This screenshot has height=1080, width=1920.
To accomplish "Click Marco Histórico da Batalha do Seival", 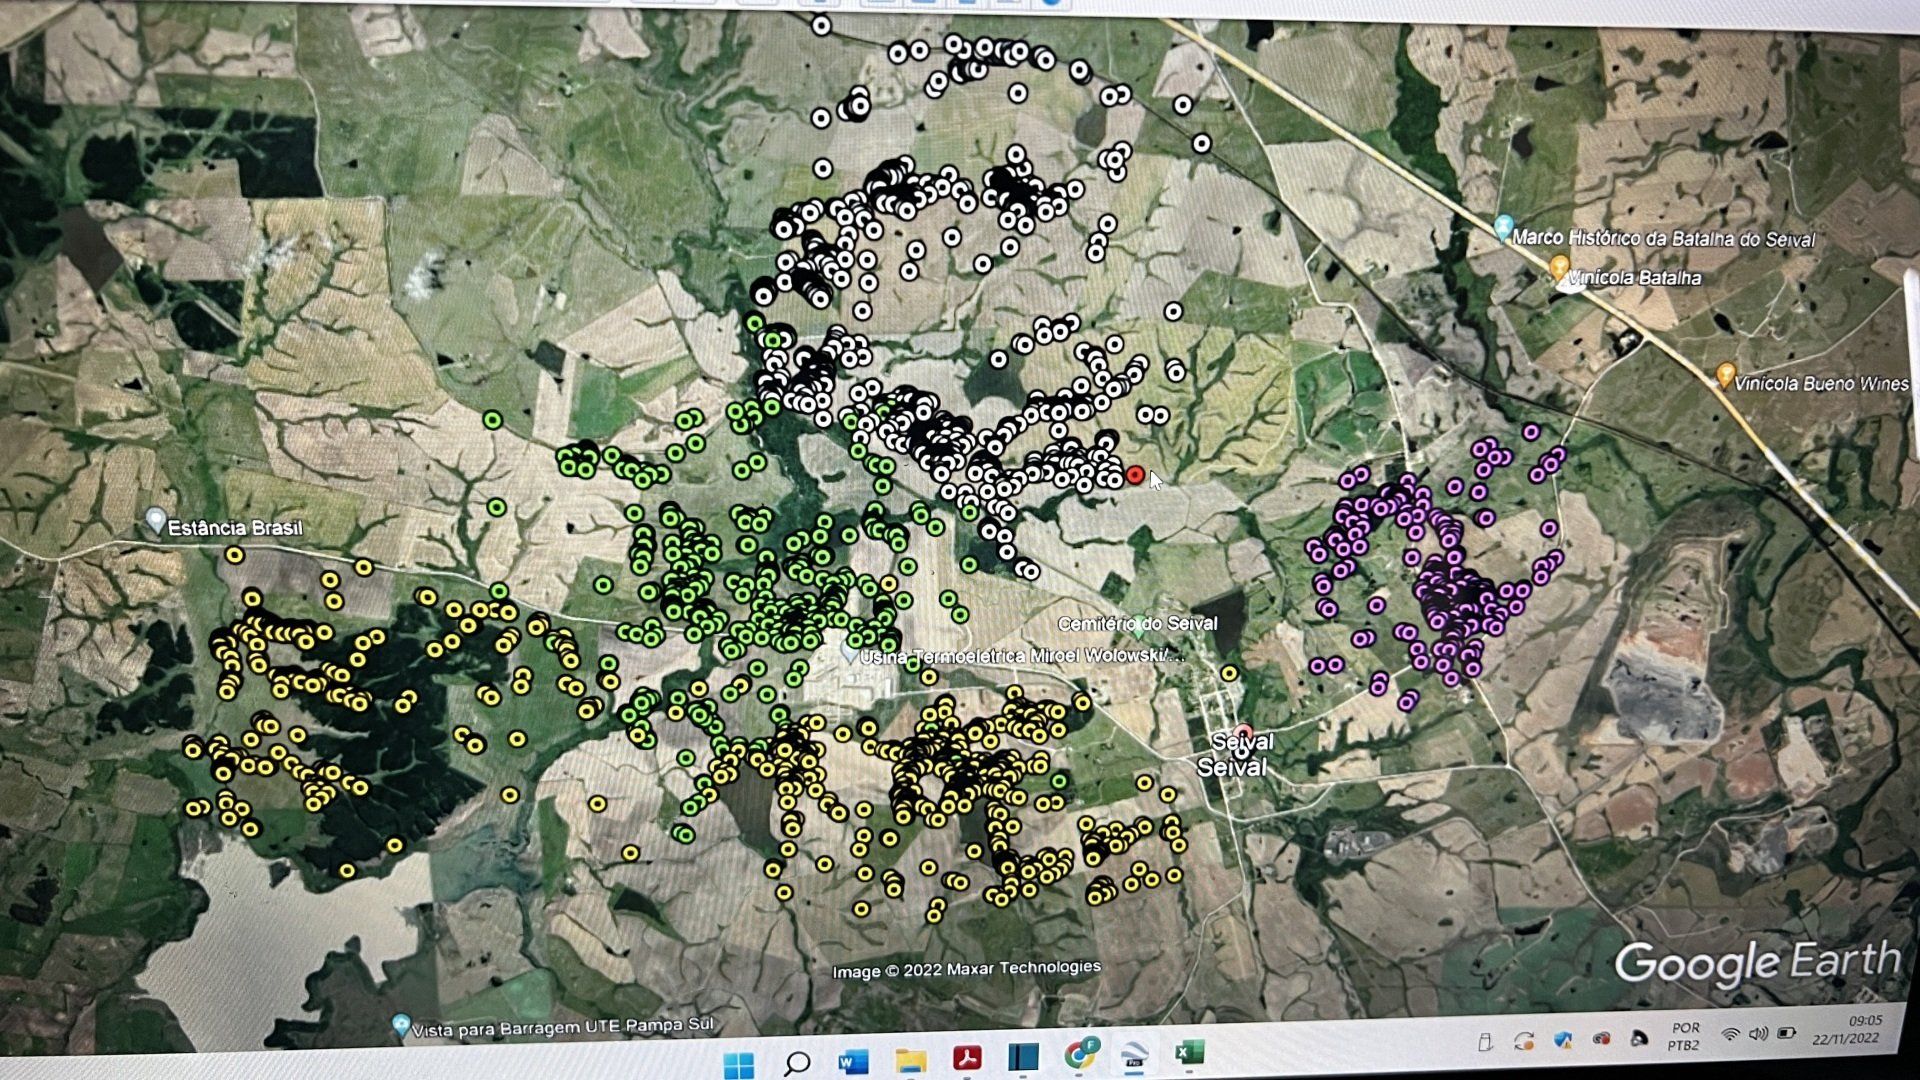I will [x=1503, y=228].
